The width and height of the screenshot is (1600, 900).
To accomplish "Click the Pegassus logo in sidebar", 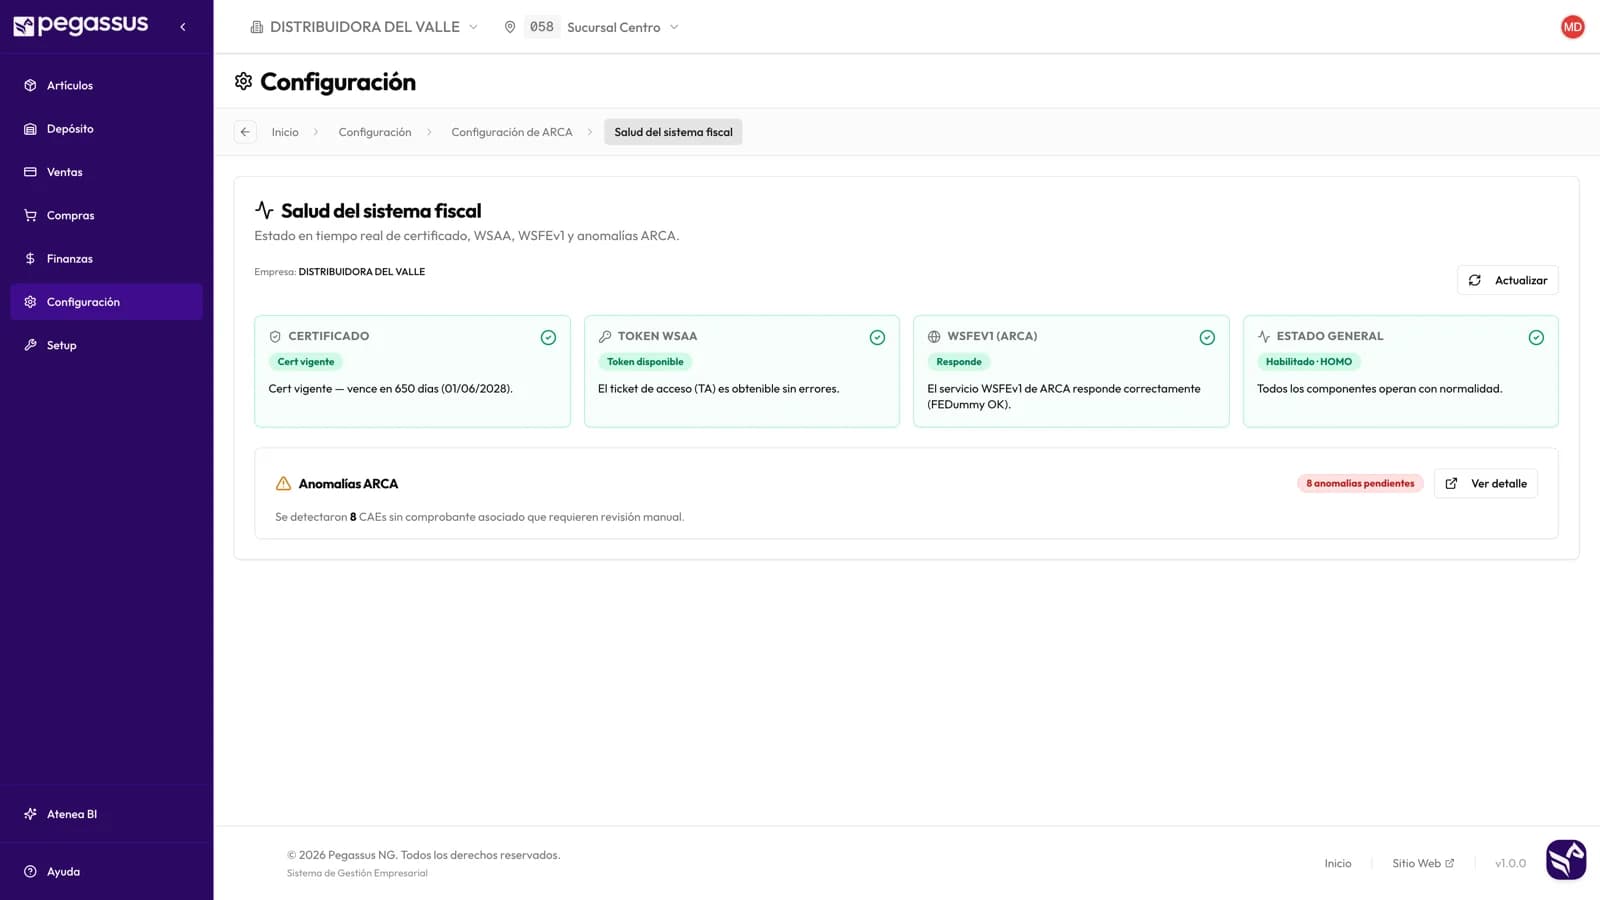I will tap(80, 25).
